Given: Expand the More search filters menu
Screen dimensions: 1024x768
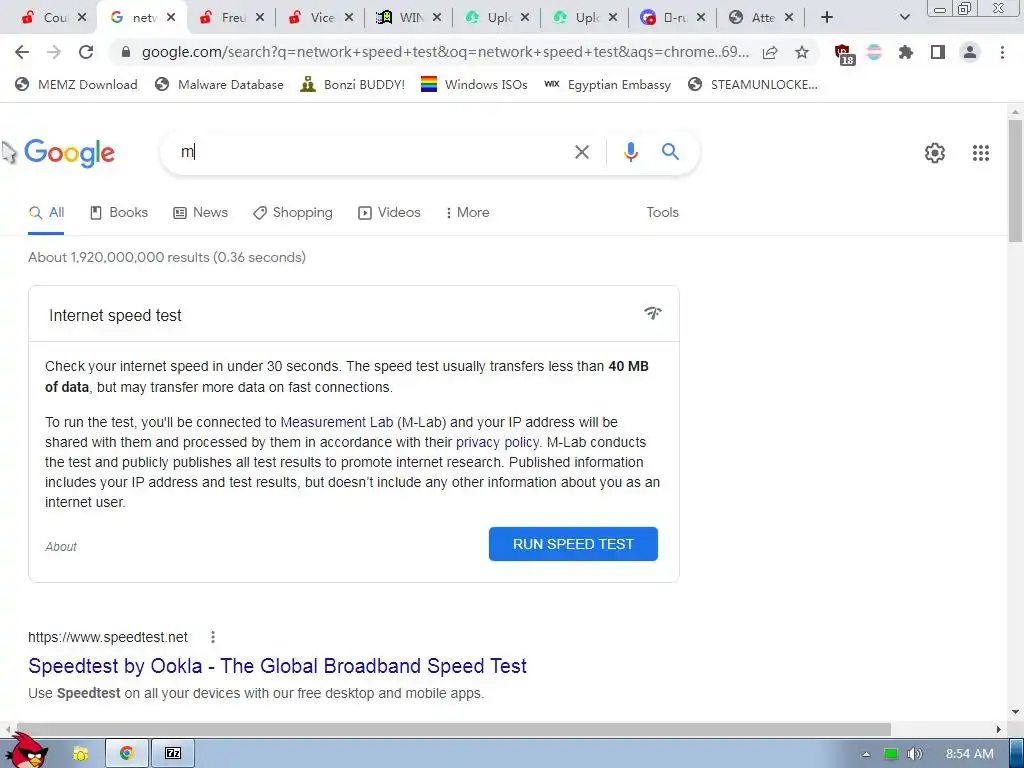Looking at the screenshot, I should [x=468, y=212].
